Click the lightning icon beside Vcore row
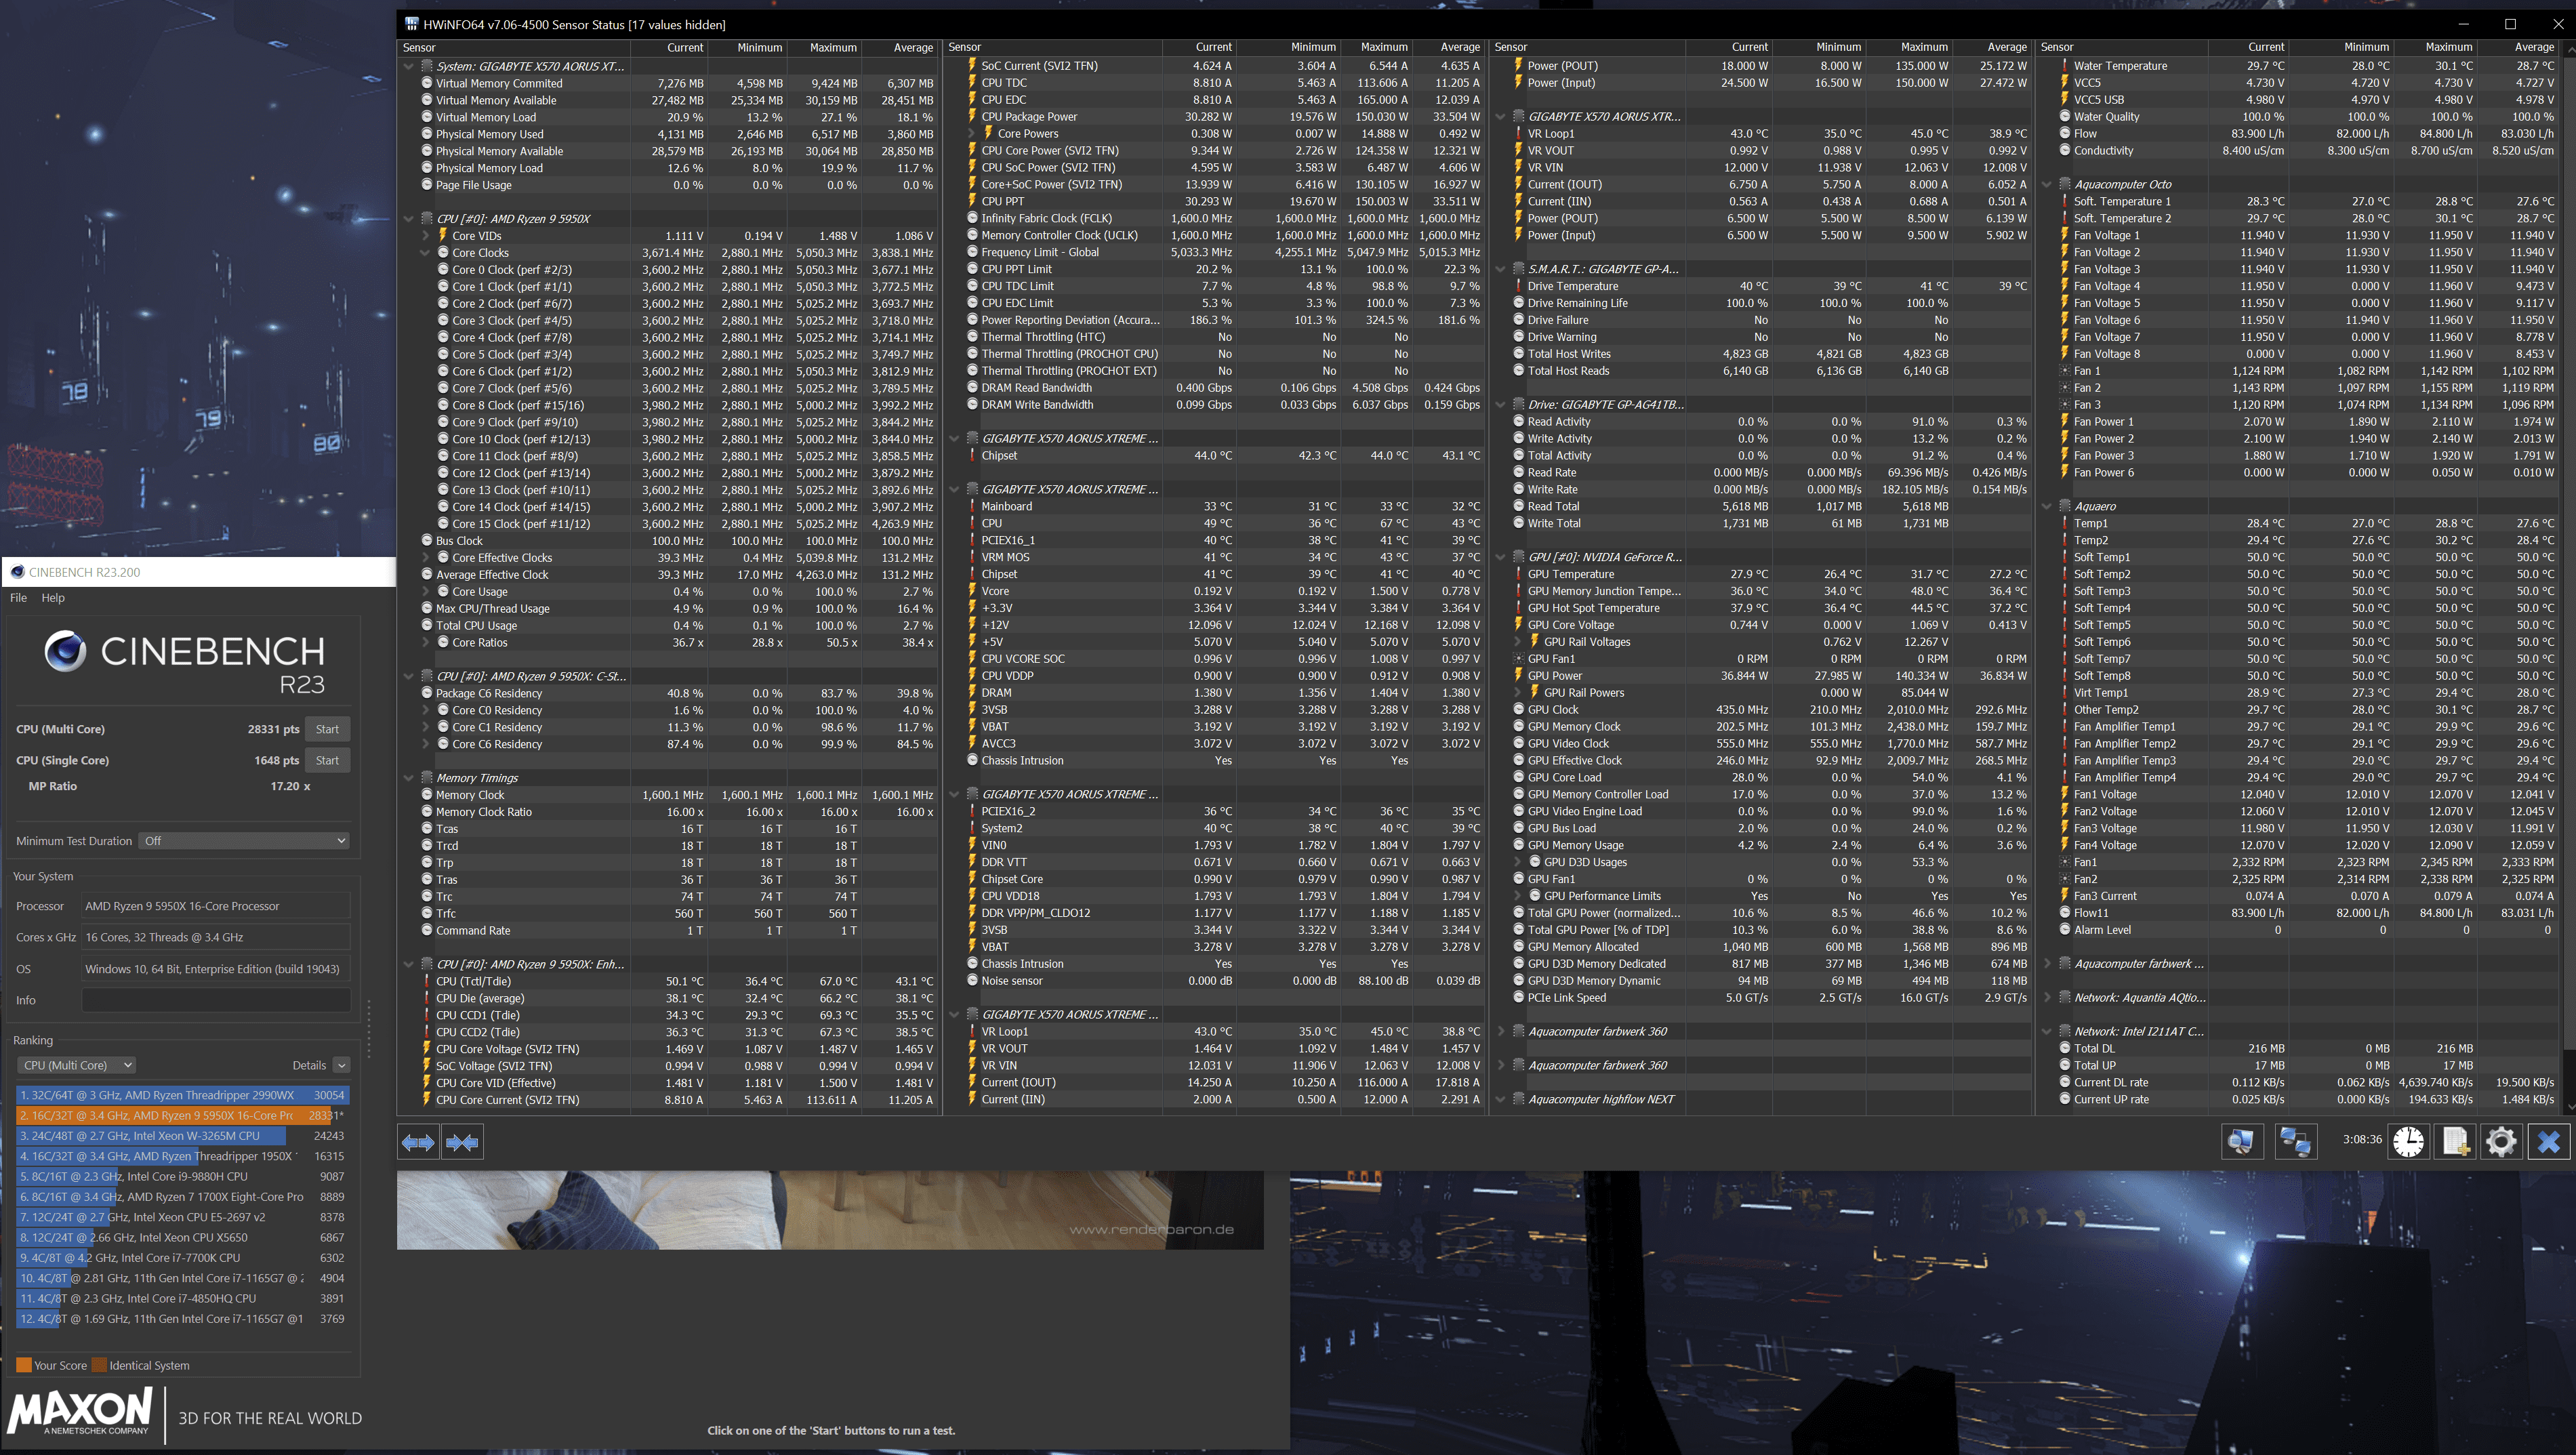 click(x=972, y=591)
